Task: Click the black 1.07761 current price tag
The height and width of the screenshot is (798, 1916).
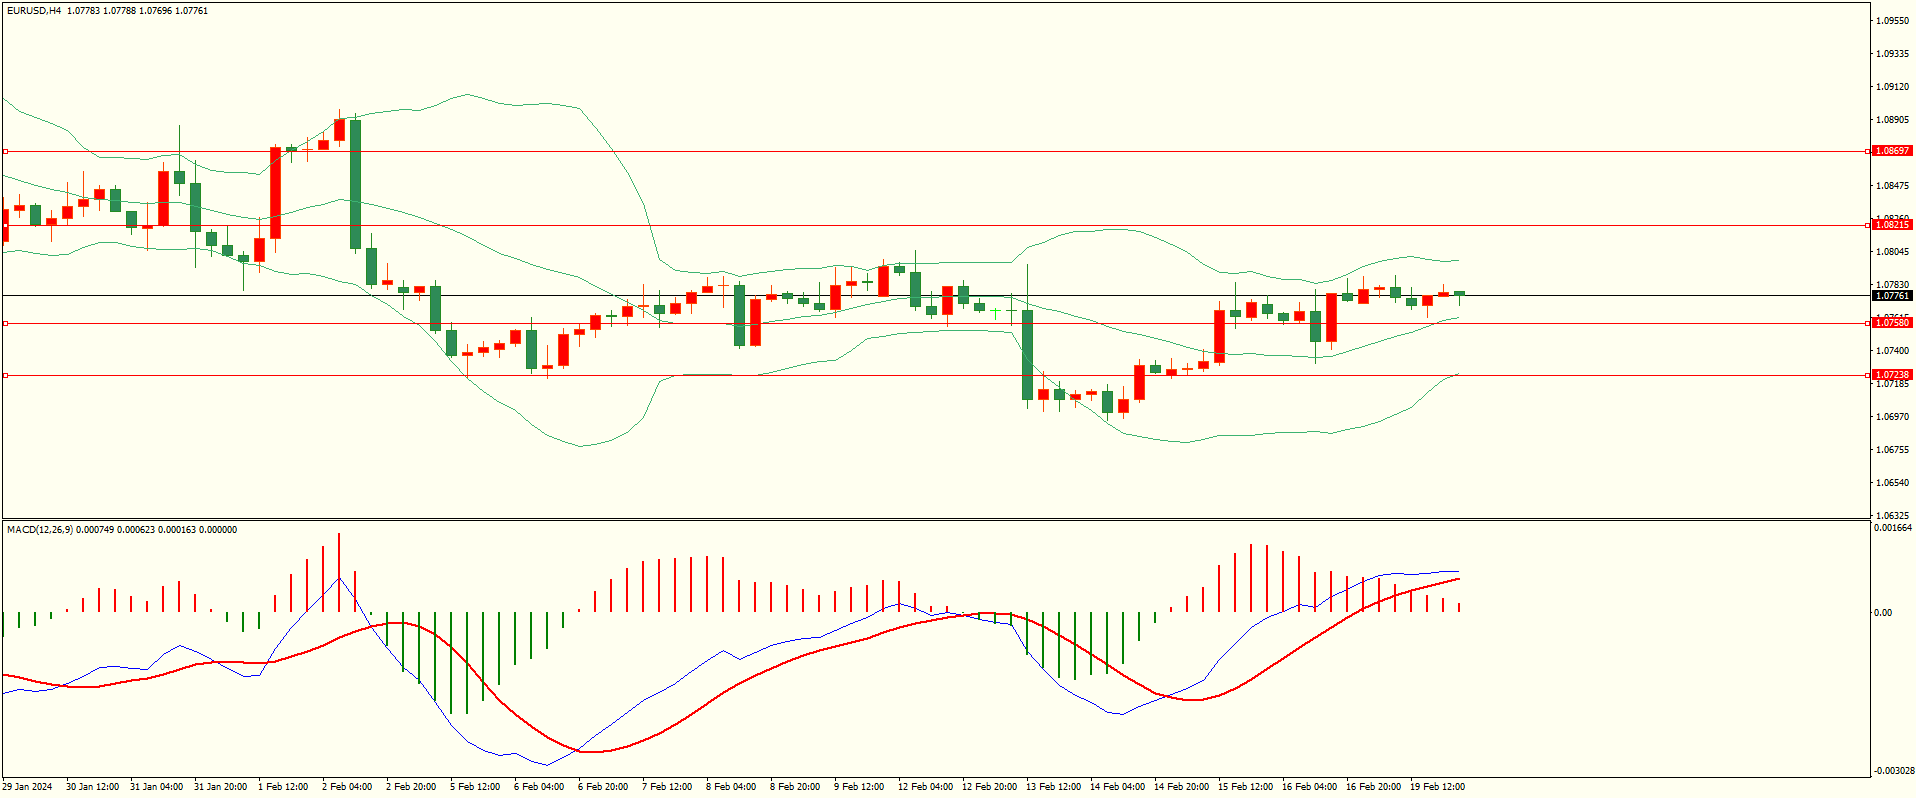Action: tap(1891, 296)
